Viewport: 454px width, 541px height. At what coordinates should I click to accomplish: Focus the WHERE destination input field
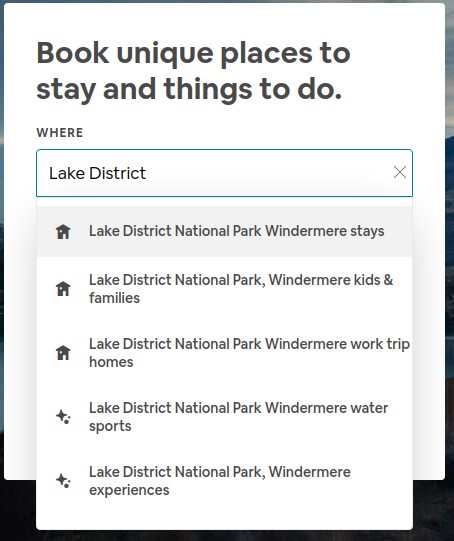(x=224, y=173)
